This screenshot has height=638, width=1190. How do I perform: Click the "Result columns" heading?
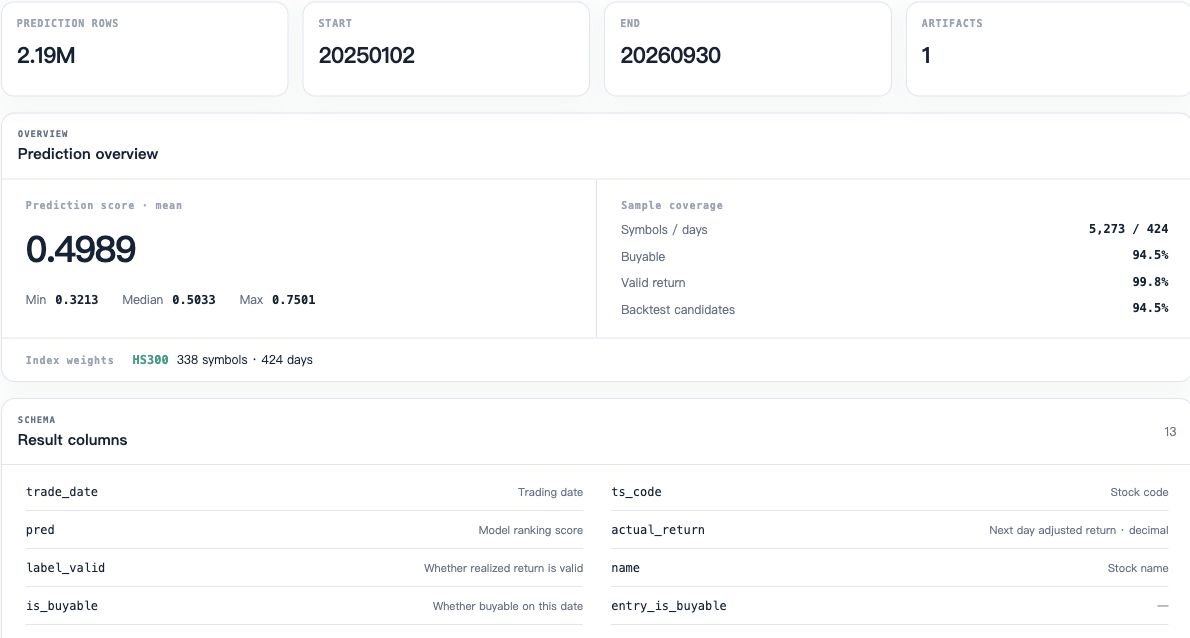(72, 440)
